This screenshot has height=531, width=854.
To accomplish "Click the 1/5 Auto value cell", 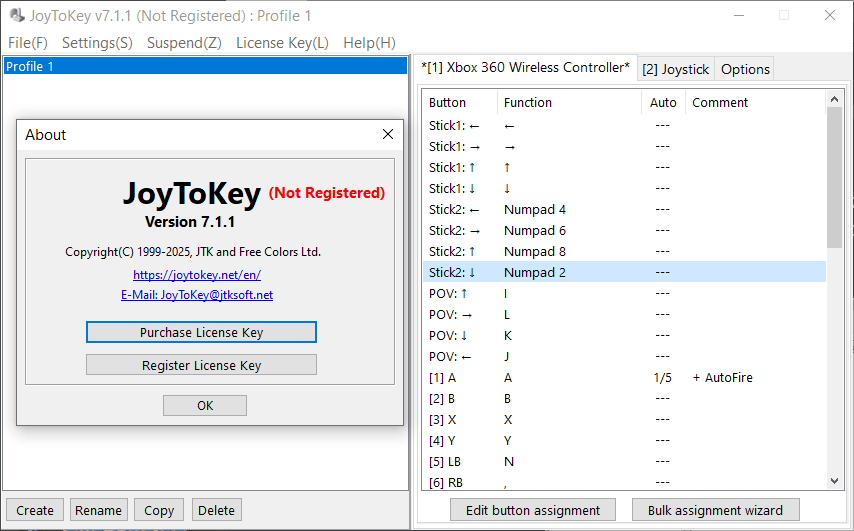I will click(662, 377).
